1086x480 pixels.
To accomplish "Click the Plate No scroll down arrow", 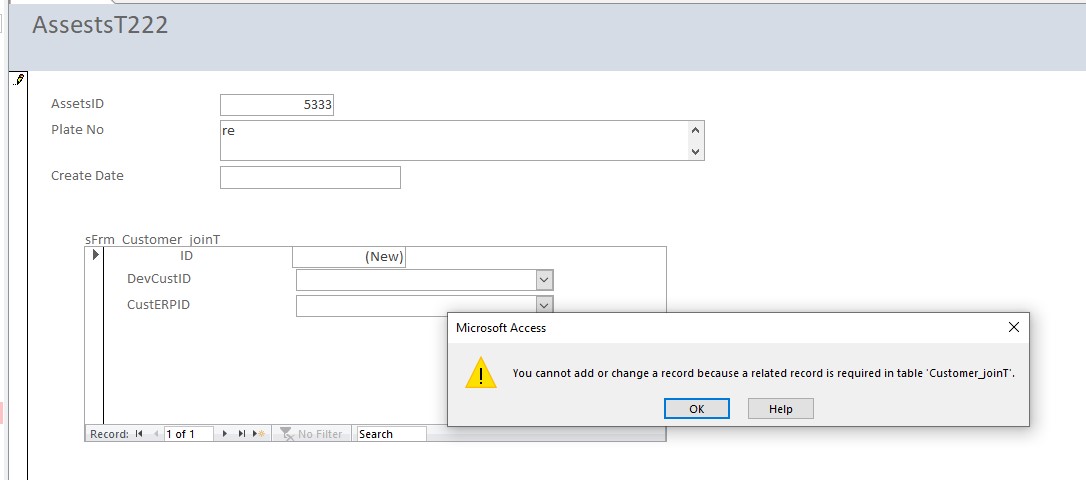I will [695, 151].
